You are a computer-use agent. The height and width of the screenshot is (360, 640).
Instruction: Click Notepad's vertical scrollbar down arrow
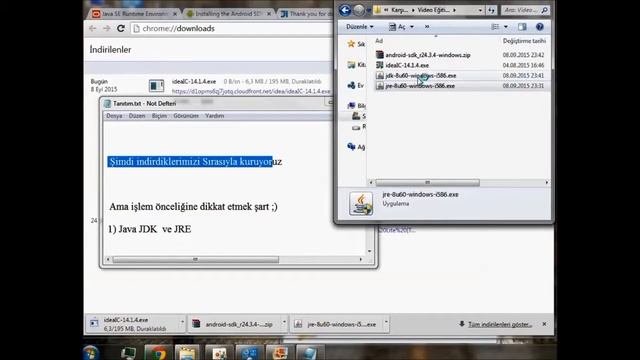(369, 251)
